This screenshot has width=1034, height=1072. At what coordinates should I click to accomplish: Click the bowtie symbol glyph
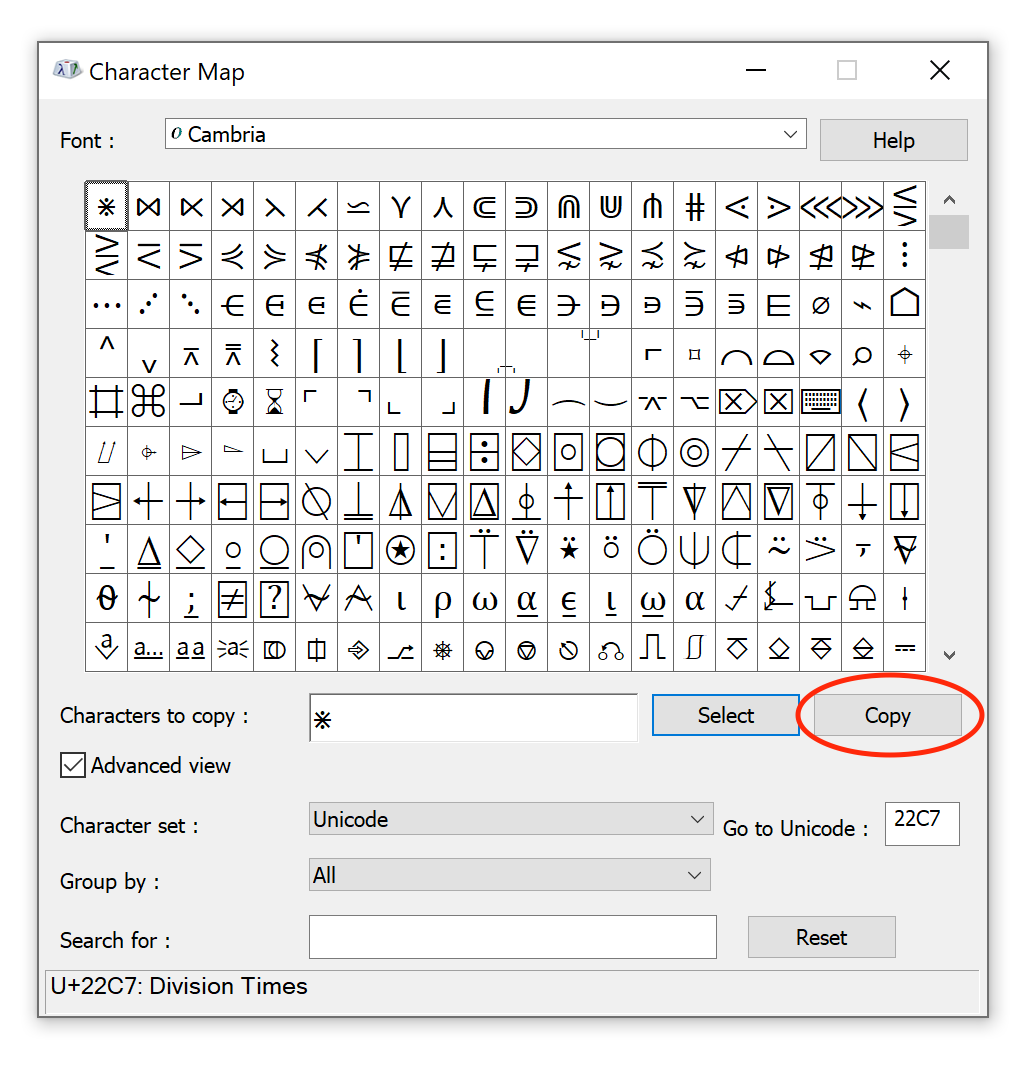(x=148, y=206)
